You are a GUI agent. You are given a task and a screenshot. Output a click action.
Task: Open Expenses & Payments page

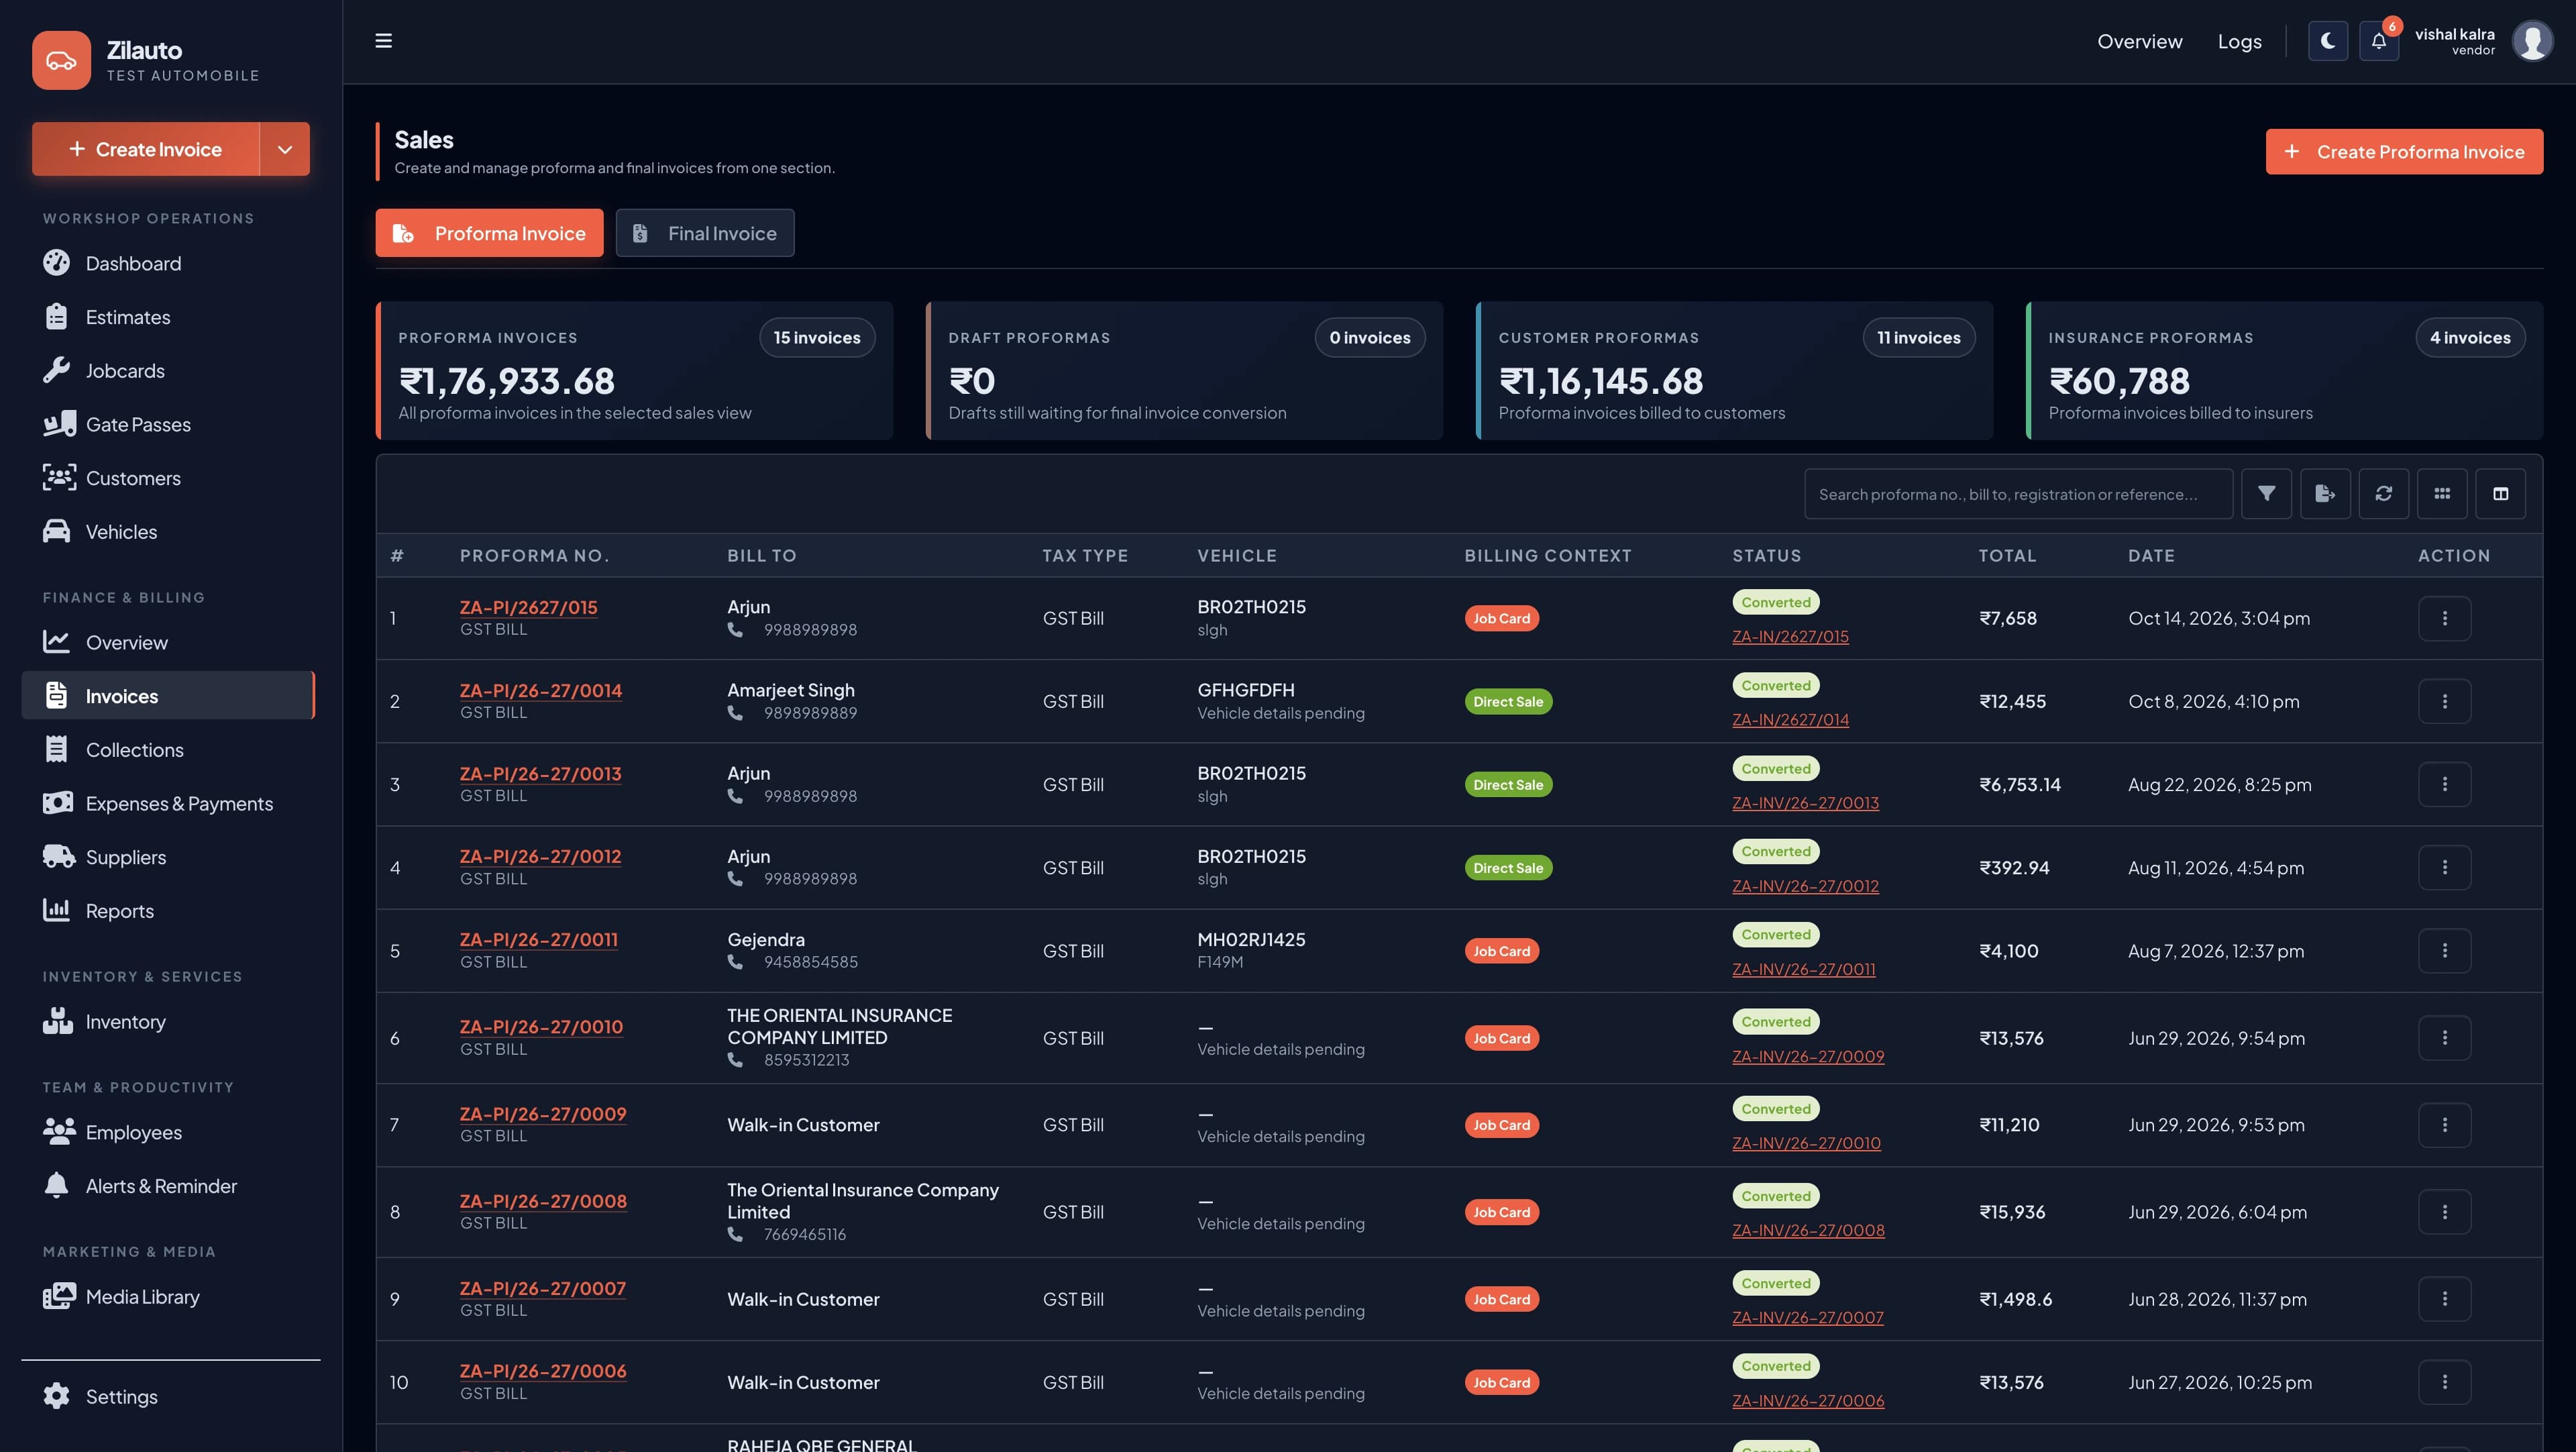[168, 804]
